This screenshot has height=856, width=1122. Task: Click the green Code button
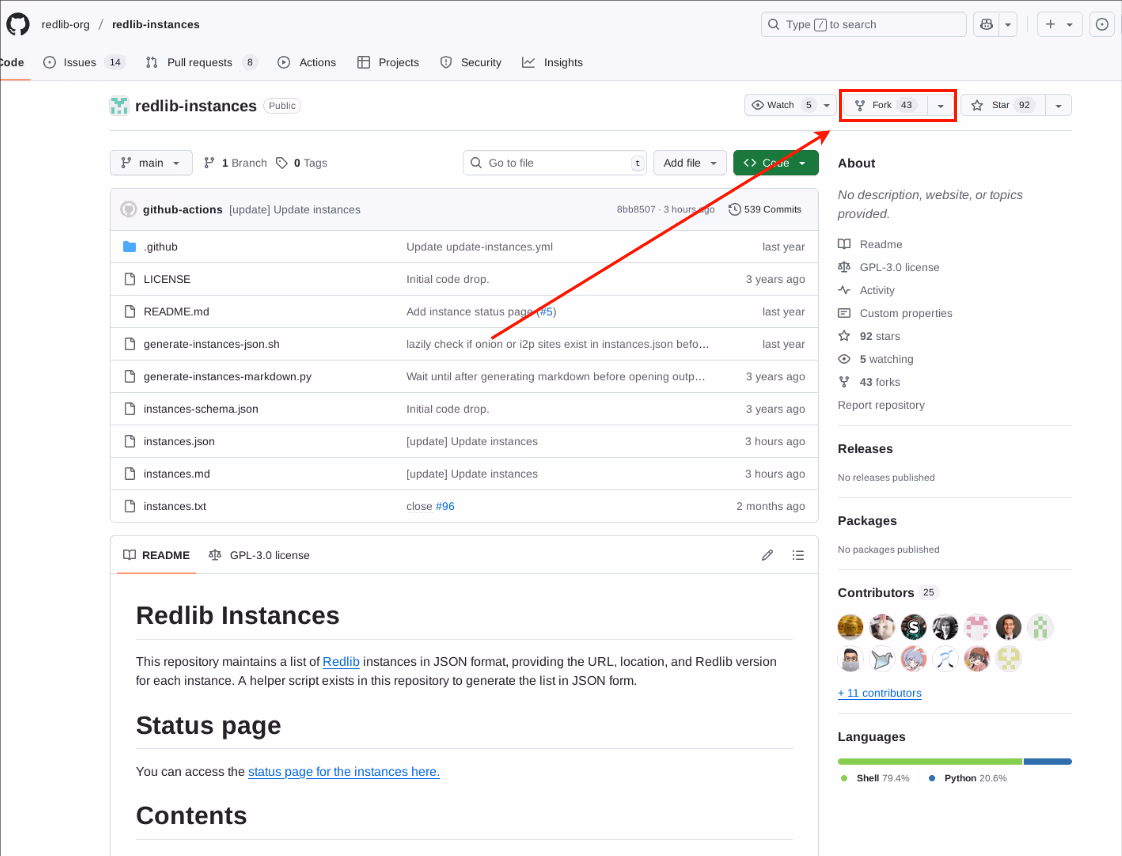pos(775,163)
